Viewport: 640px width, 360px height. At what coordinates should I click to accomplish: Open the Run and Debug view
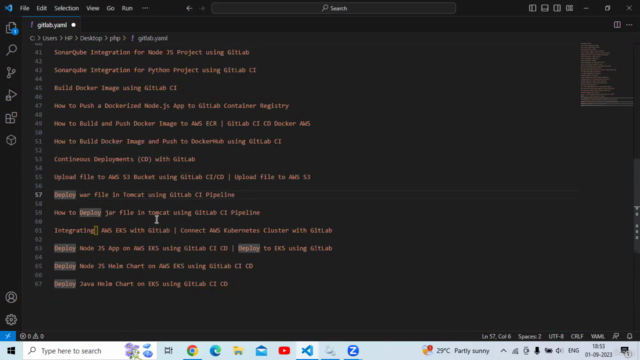11,95
